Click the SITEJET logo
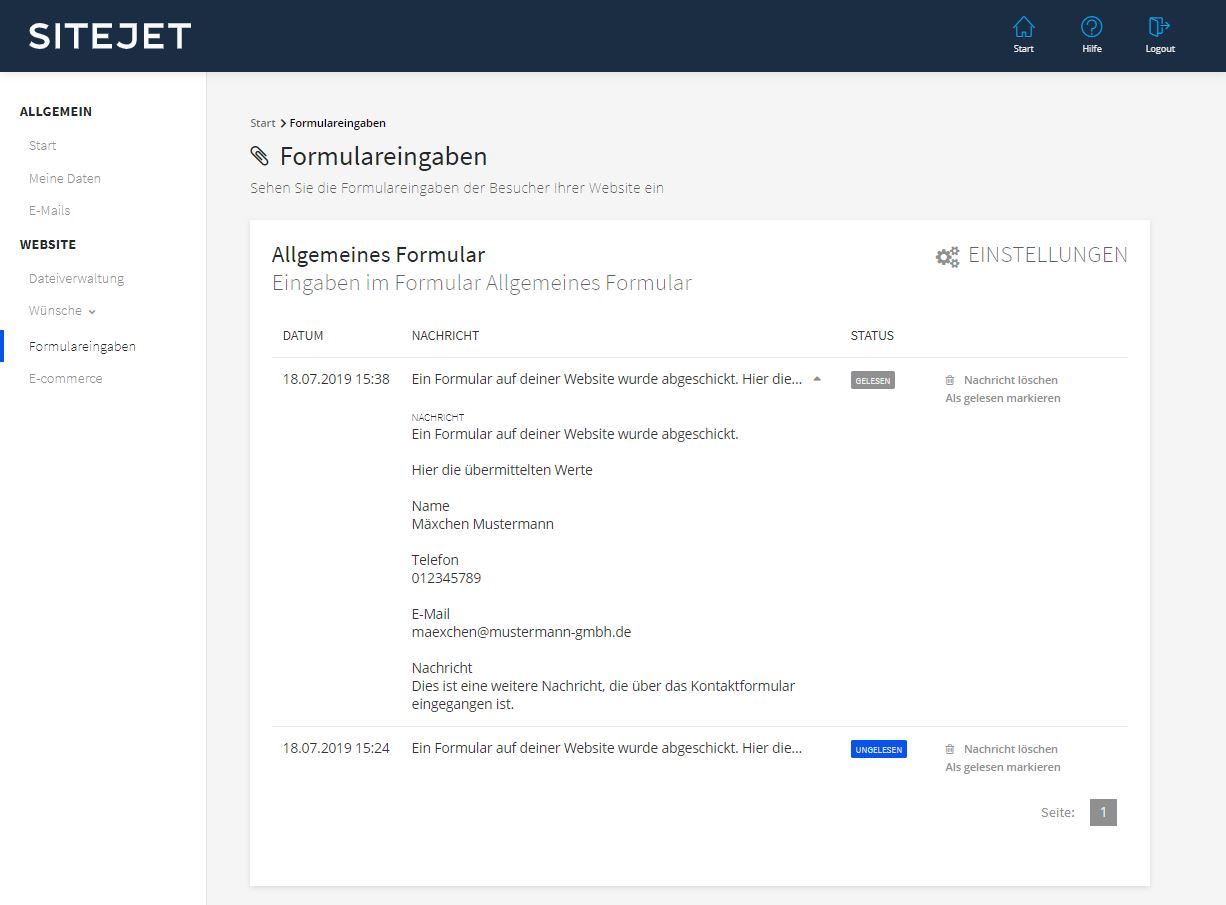The width and height of the screenshot is (1226, 905). click(x=110, y=37)
